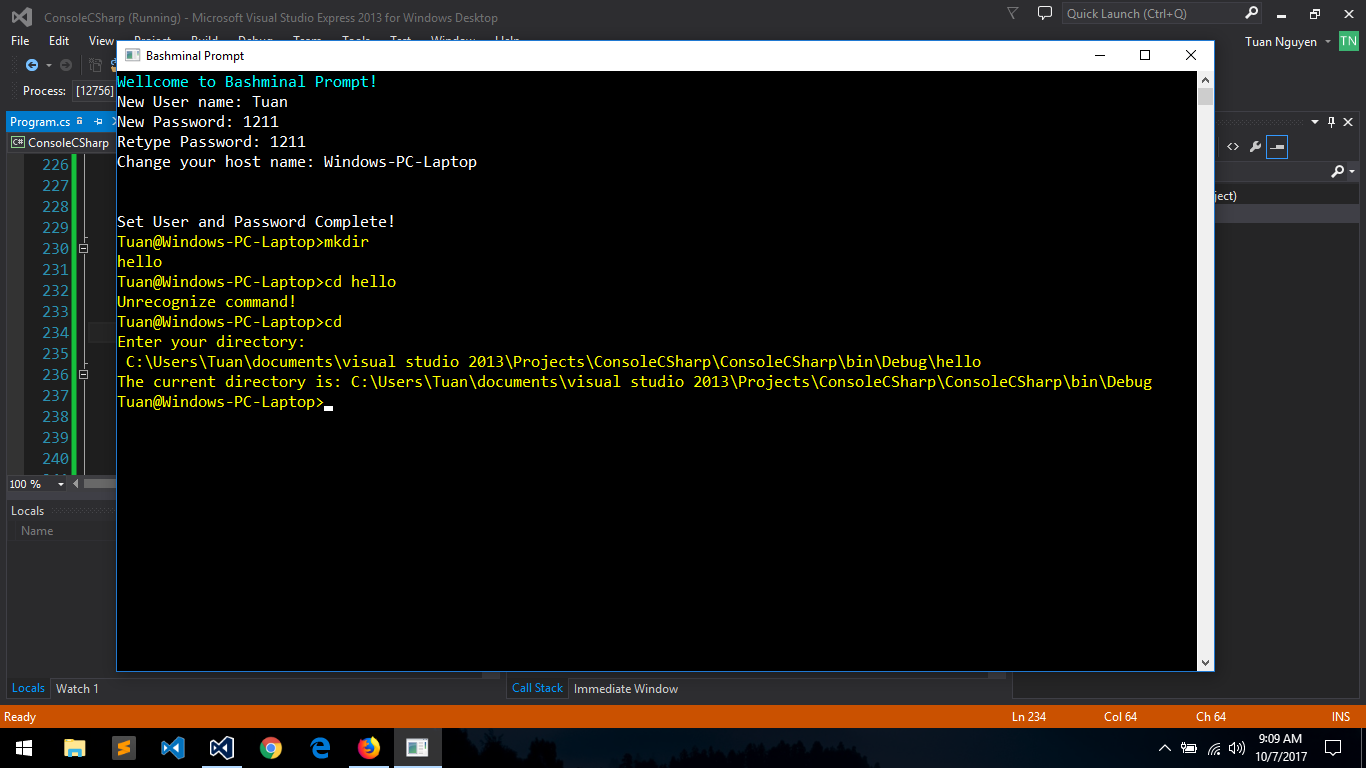This screenshot has width=1366, height=768.
Task: Open Sublime Text from the taskbar
Action: (123, 748)
